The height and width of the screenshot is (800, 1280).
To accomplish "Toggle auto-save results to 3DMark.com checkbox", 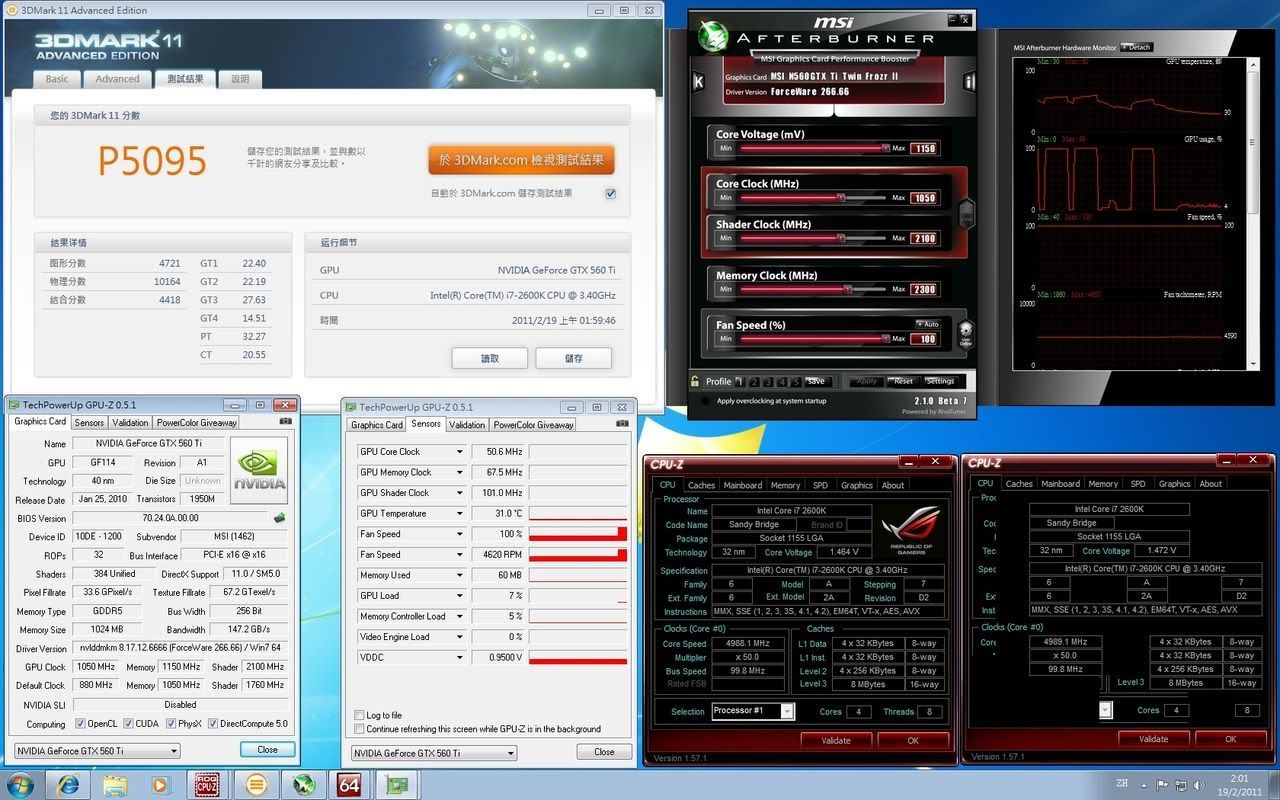I will [610, 194].
